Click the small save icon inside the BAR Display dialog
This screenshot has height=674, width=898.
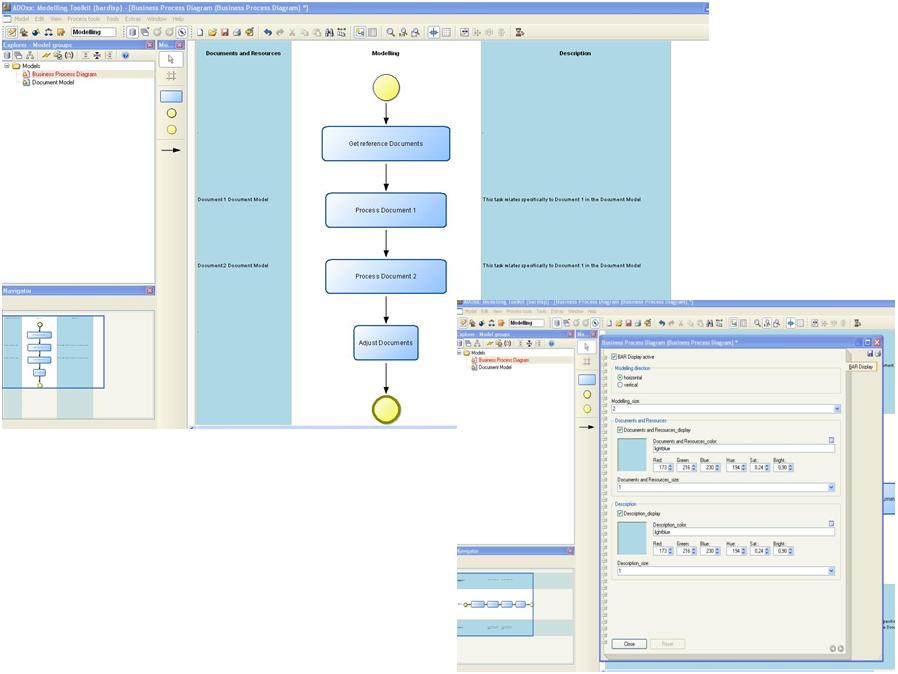coord(870,354)
